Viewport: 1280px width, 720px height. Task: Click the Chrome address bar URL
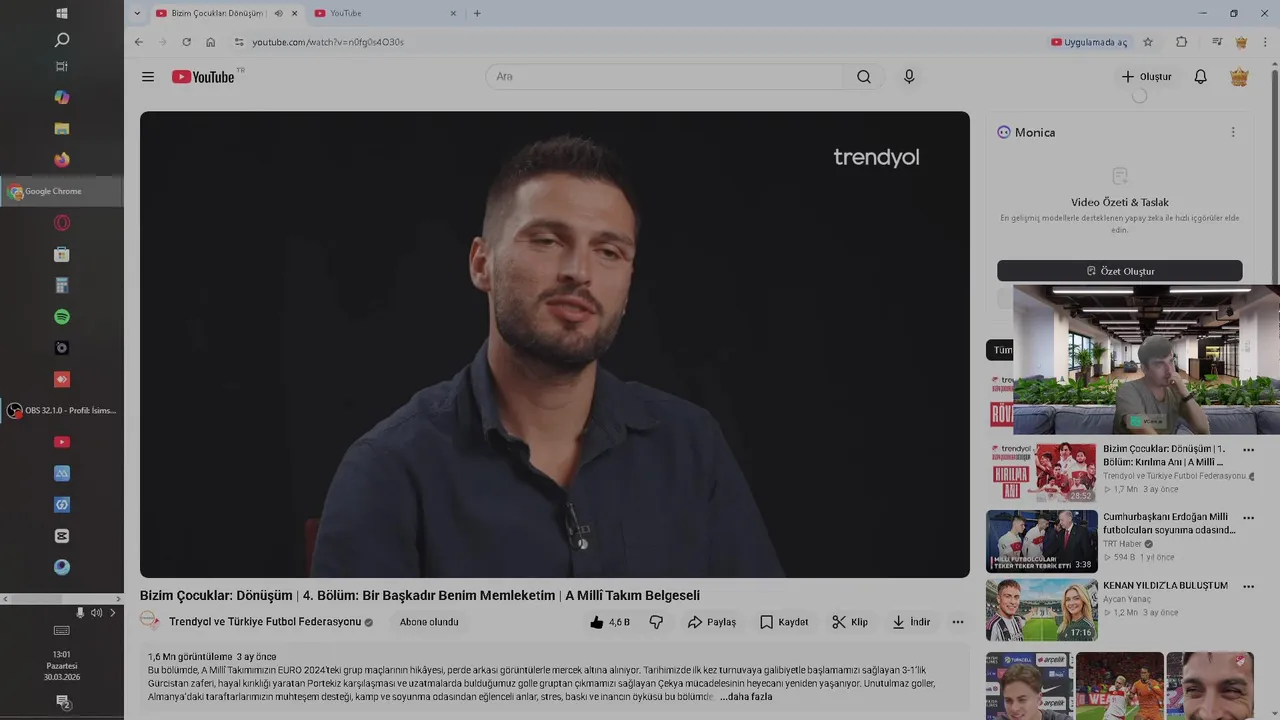tap(328, 42)
